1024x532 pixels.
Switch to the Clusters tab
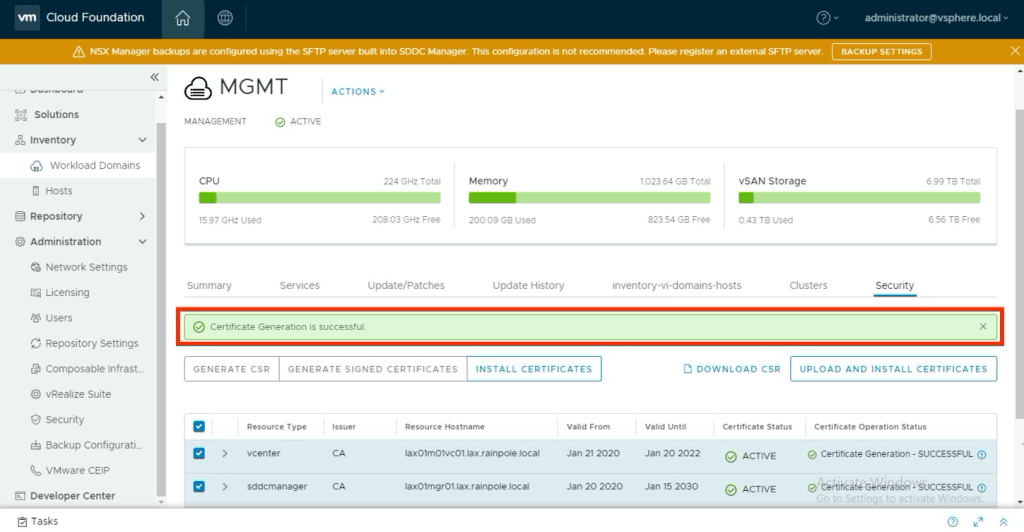[808, 285]
